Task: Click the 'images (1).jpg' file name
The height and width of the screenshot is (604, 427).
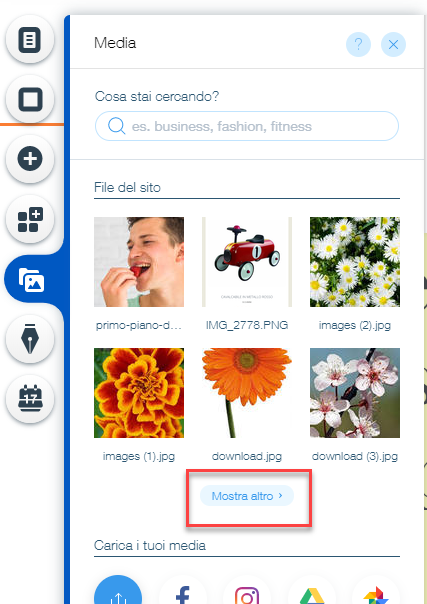Action: (x=139, y=456)
